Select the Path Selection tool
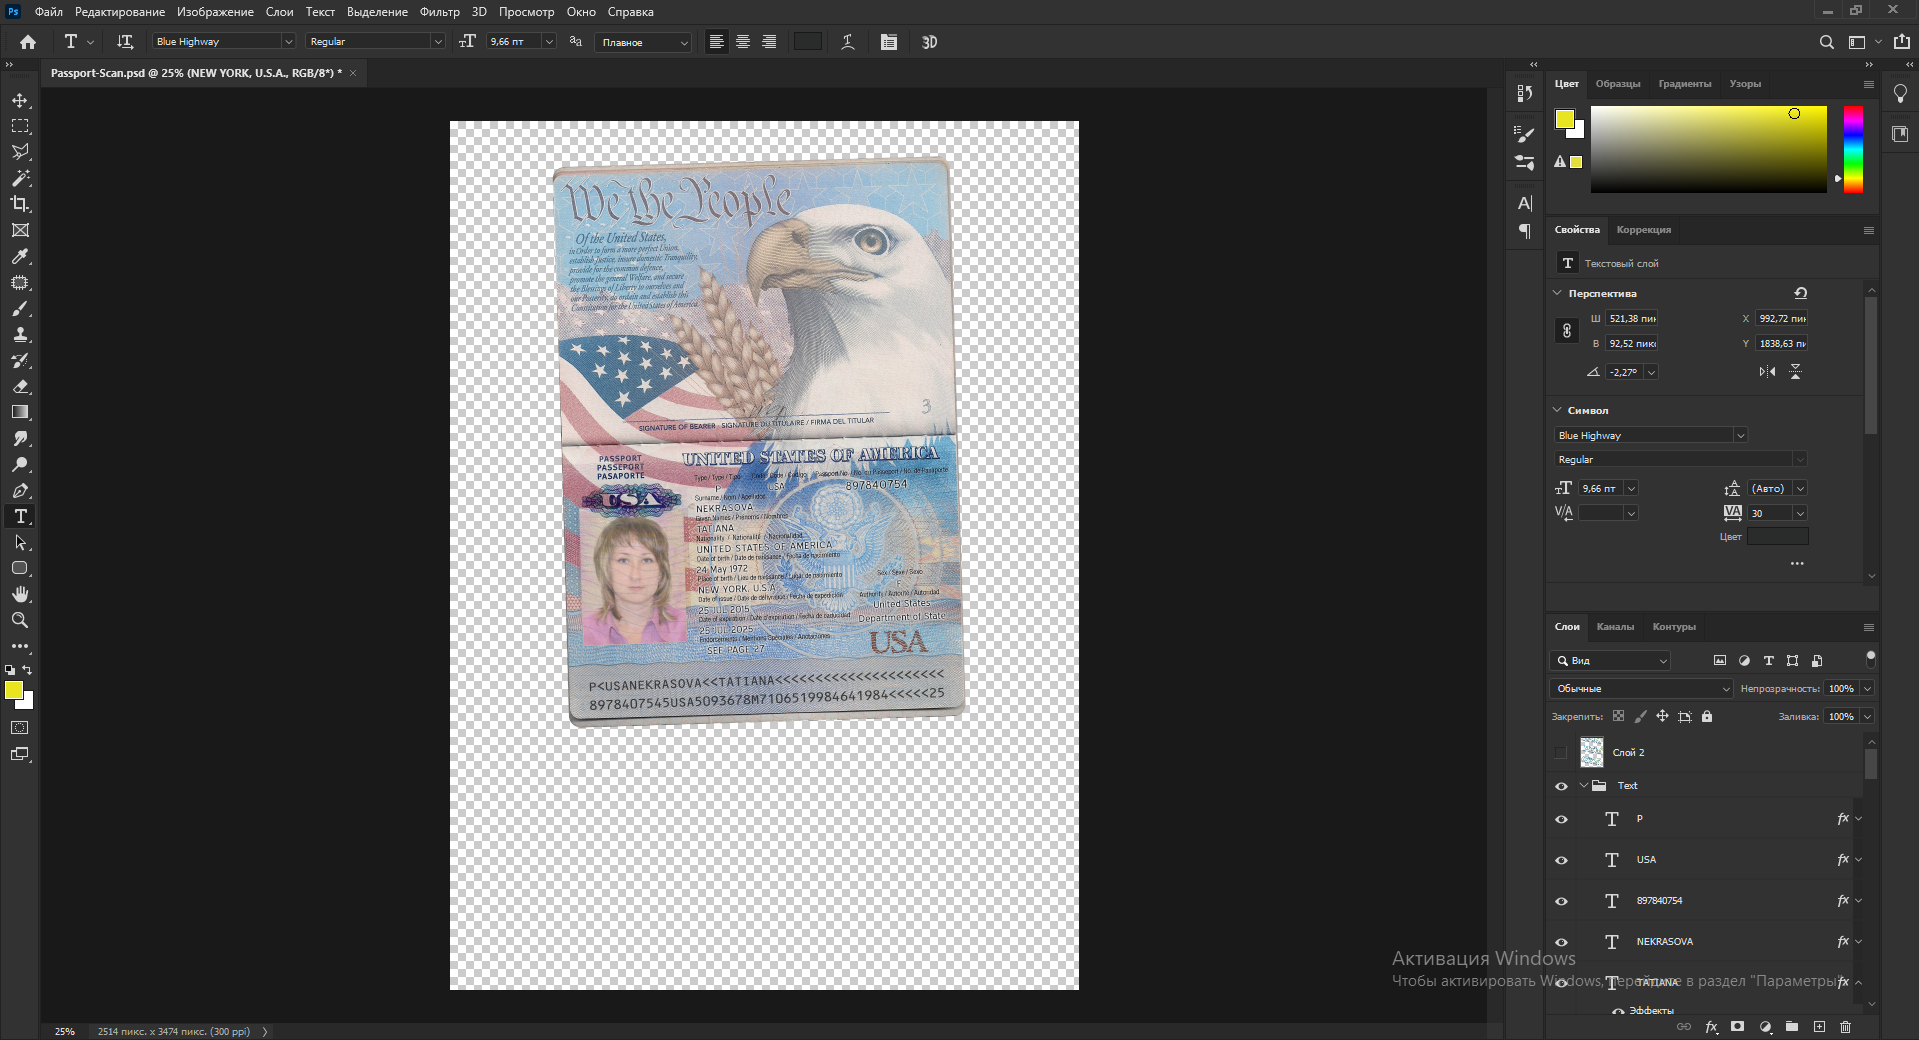Viewport: 1919px width, 1040px height. (20, 542)
